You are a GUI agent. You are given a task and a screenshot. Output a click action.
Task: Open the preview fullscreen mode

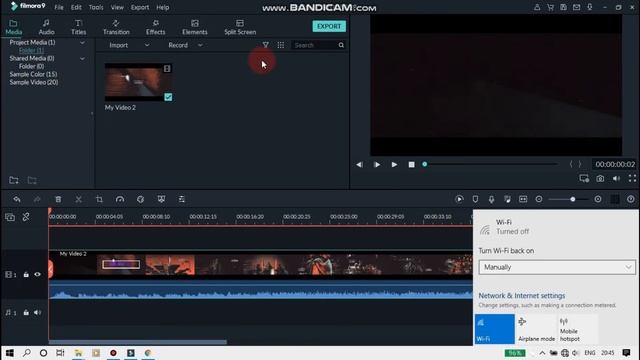(632, 178)
